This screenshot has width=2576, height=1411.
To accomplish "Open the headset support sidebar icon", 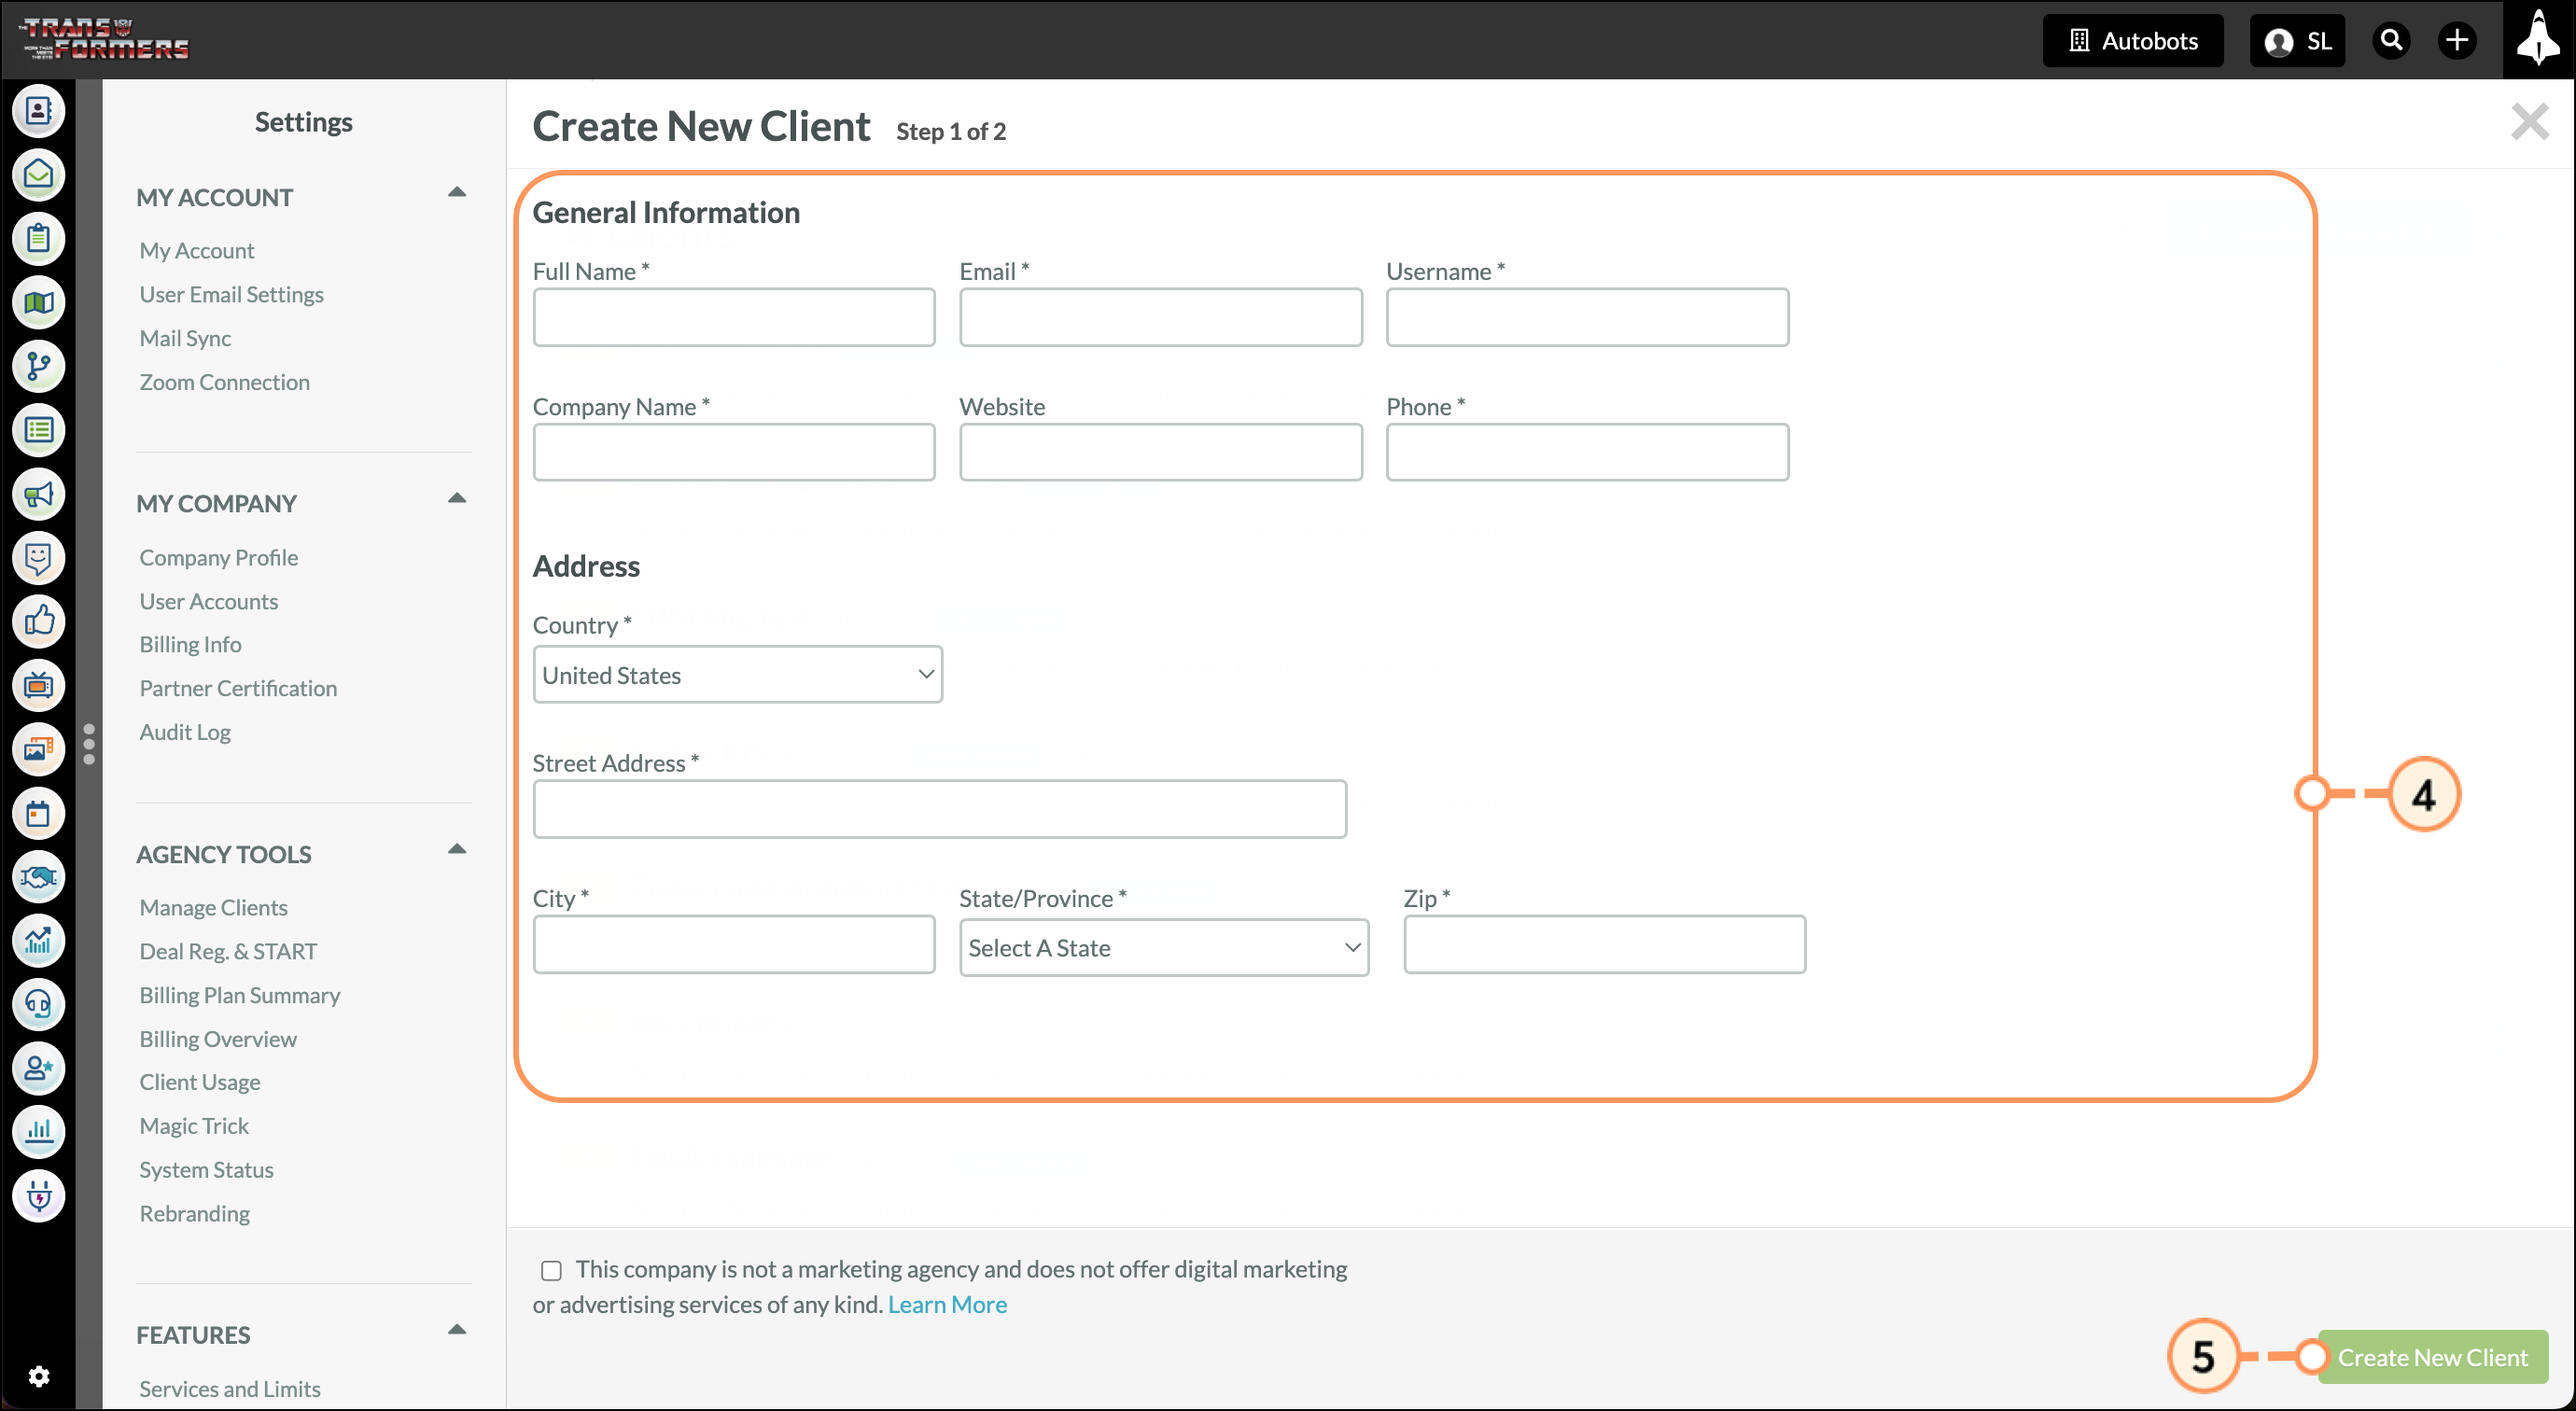I will coord(38,1004).
